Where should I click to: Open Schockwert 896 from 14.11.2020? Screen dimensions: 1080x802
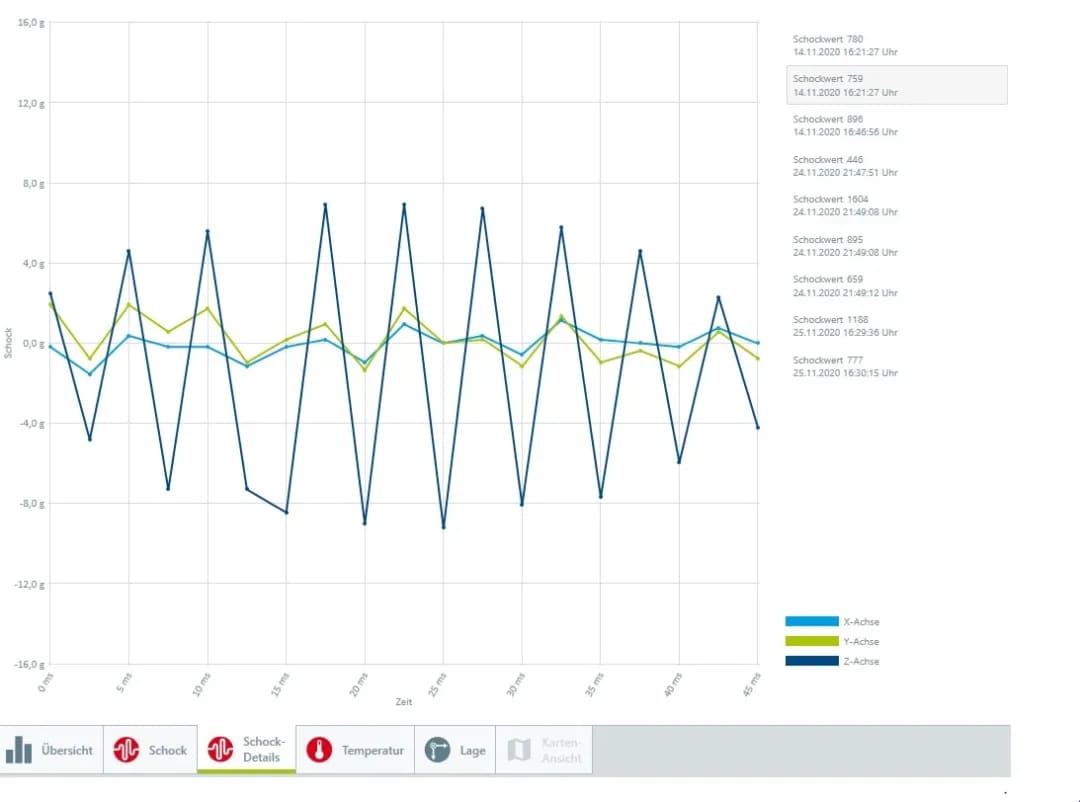click(x=845, y=125)
